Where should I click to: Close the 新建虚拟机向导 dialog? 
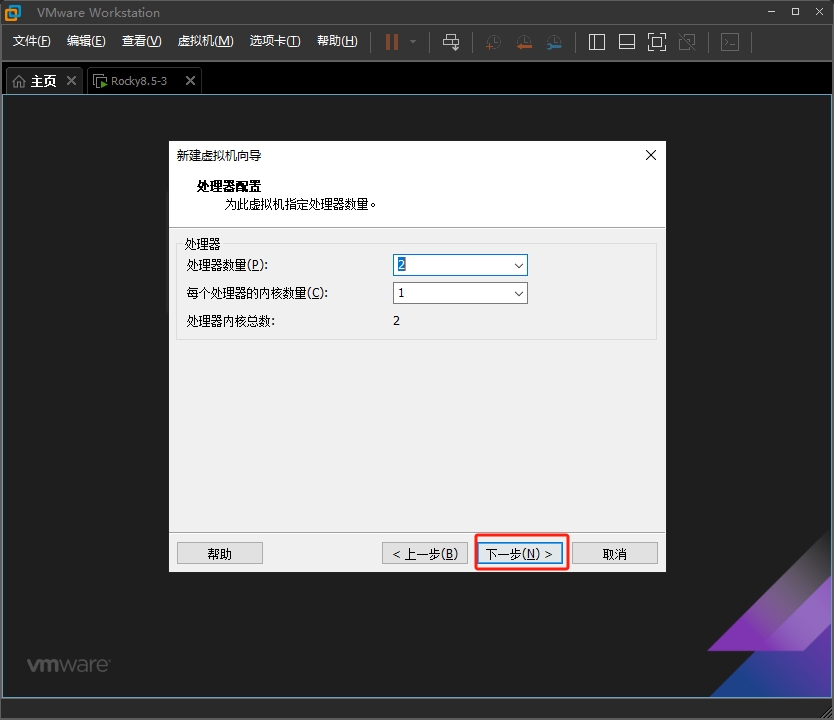[x=650, y=155]
